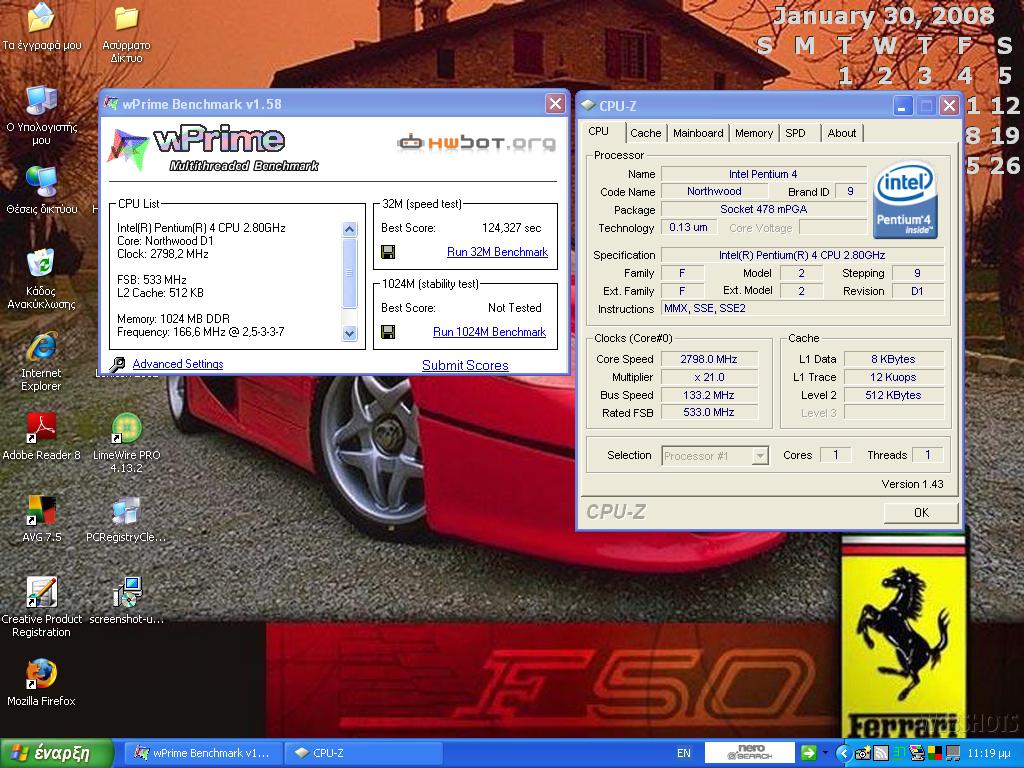Click the Instructions field MMX, SSE, SSE2
This screenshot has height=768, width=1024.
803,309
